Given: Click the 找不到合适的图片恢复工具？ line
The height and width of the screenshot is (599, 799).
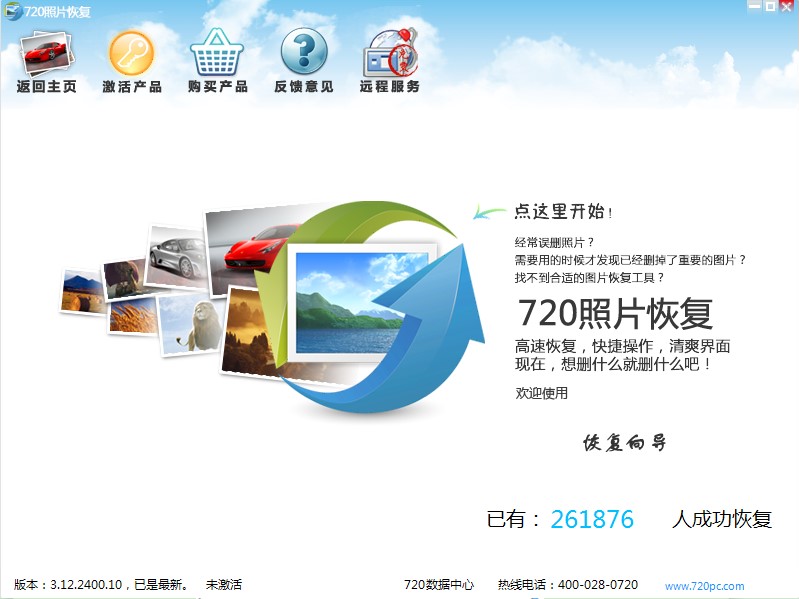Looking at the screenshot, I should [x=590, y=278].
